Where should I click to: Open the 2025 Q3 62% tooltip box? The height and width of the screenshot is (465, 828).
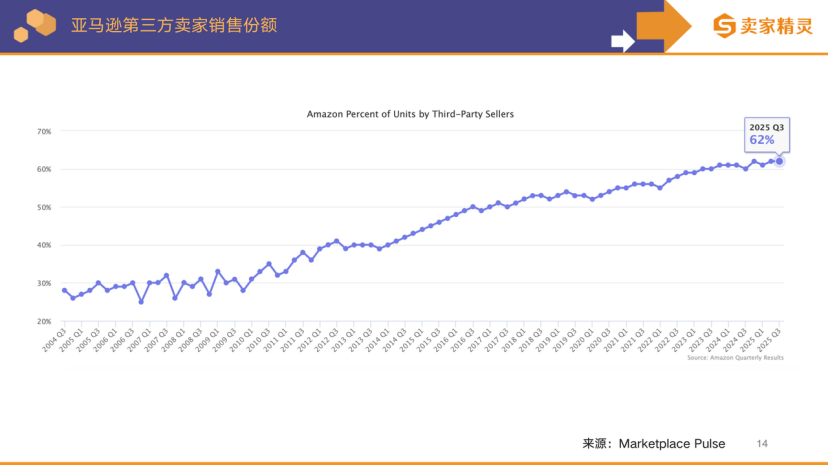(769, 134)
